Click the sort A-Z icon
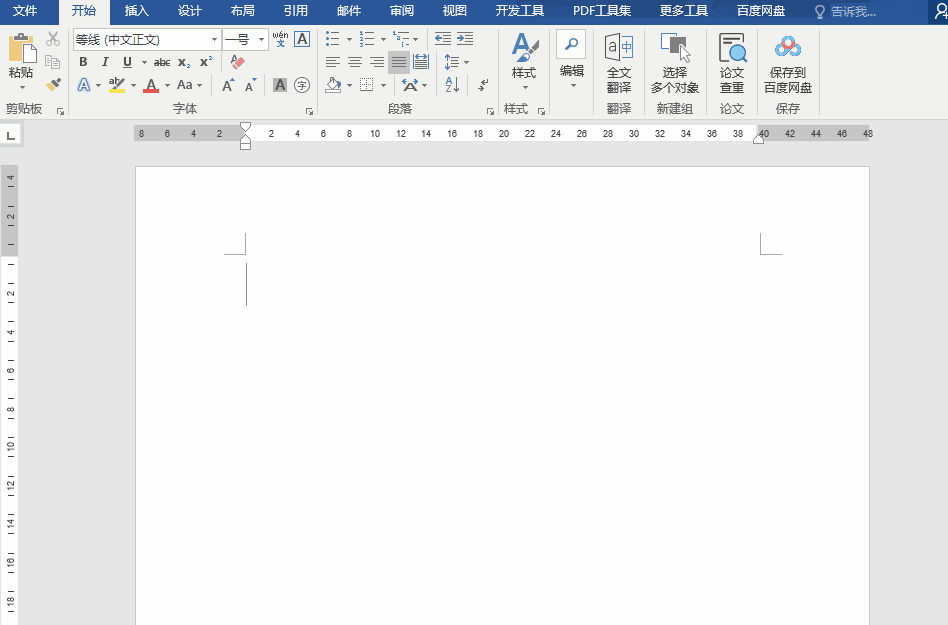The width and height of the screenshot is (948, 625). (x=452, y=85)
